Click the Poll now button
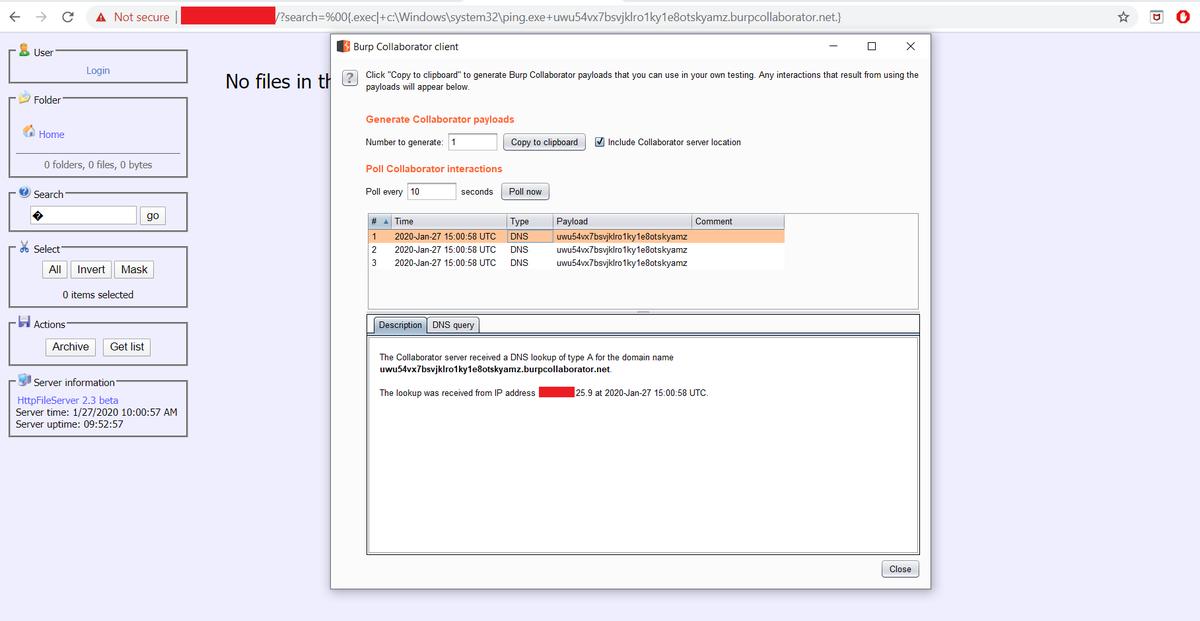Image resolution: width=1200 pixels, height=621 pixels. coord(526,191)
